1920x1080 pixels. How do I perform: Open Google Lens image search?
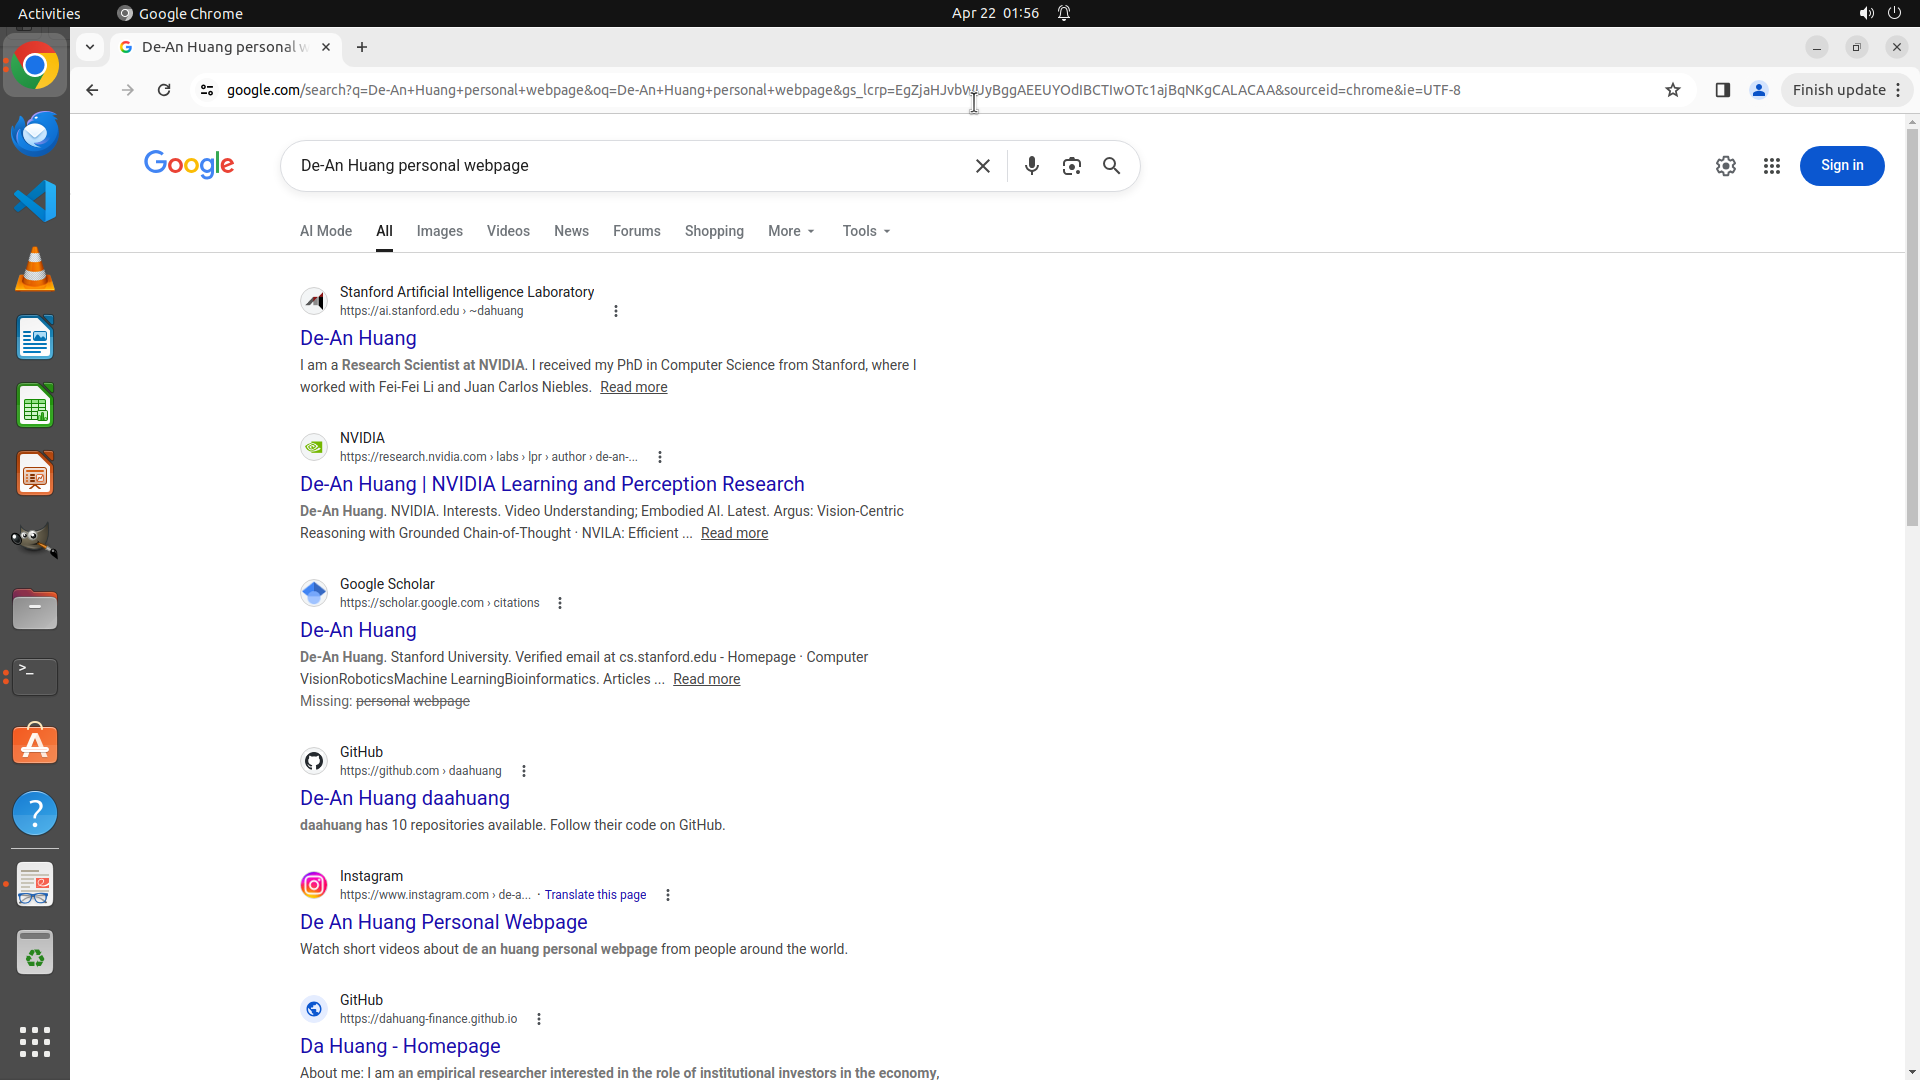[x=1071, y=166]
